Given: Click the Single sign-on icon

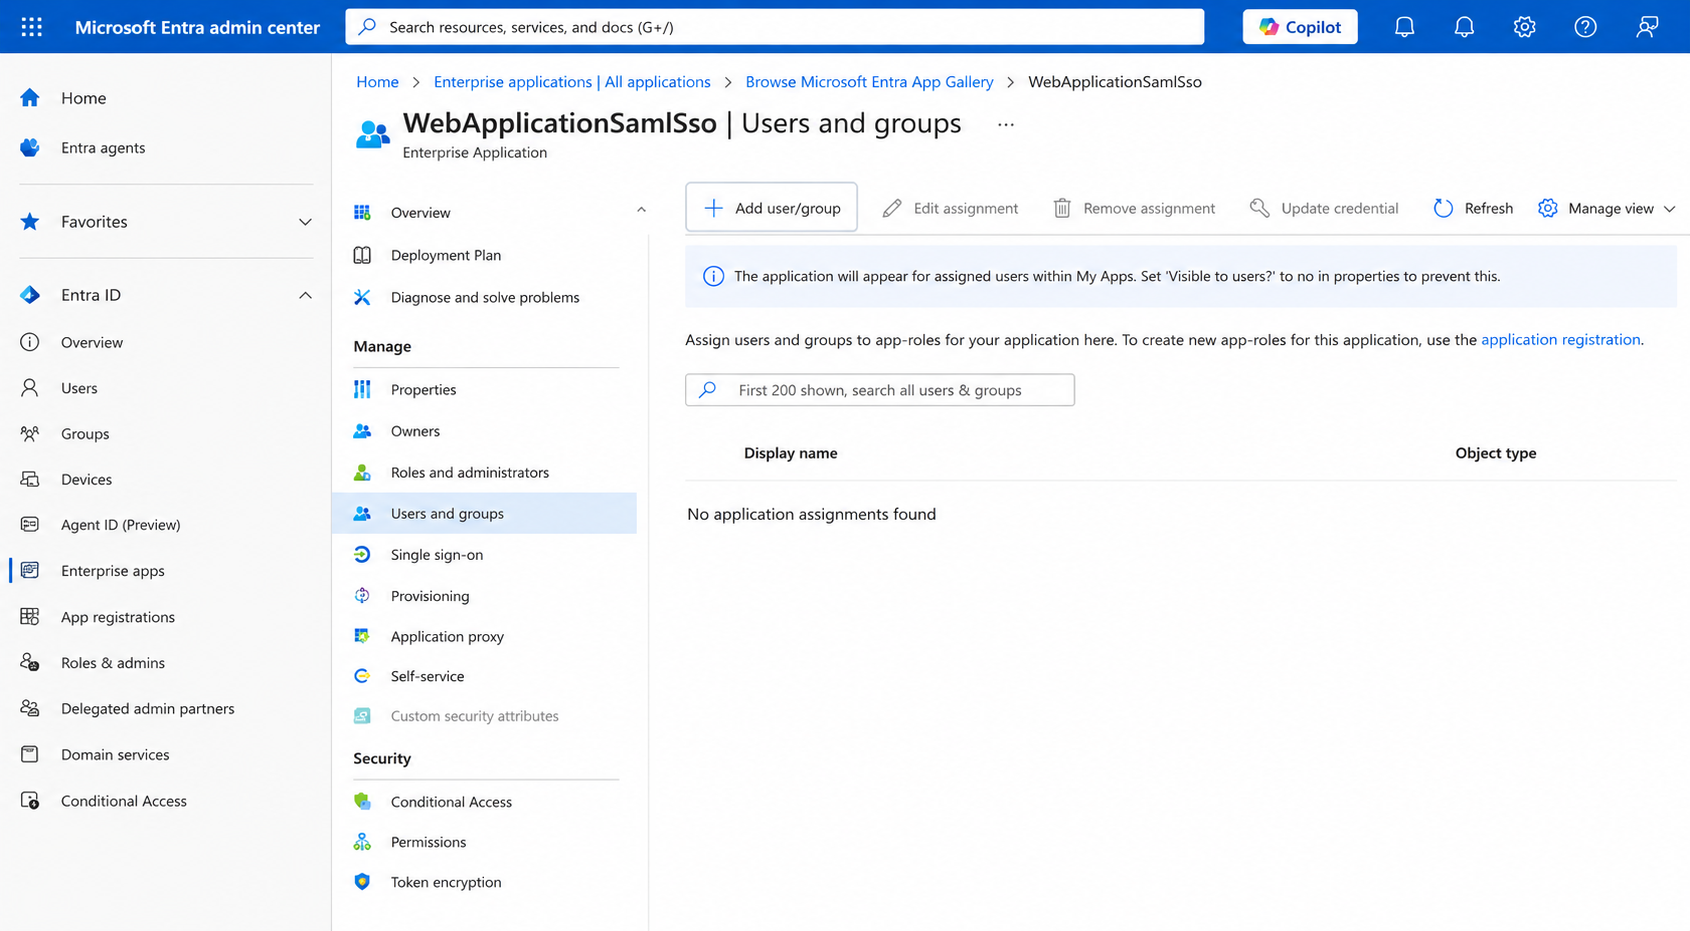Looking at the screenshot, I should pyautogui.click(x=362, y=555).
